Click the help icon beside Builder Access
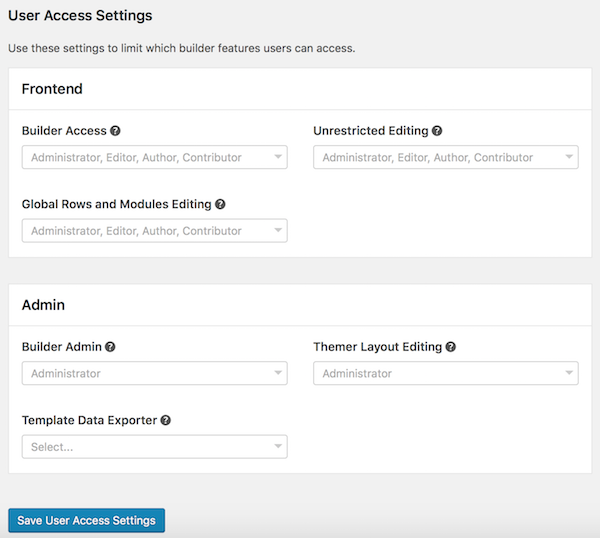This screenshot has height=538, width=600. click(x=115, y=131)
